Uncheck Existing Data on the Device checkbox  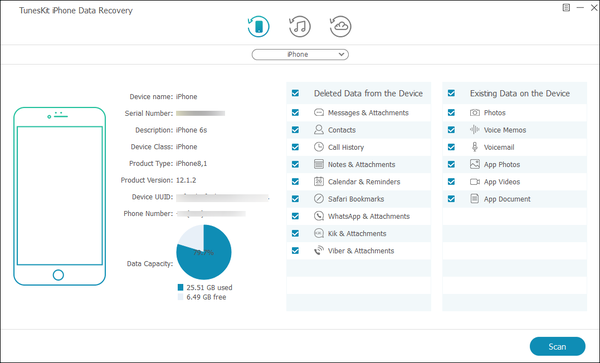(x=452, y=93)
